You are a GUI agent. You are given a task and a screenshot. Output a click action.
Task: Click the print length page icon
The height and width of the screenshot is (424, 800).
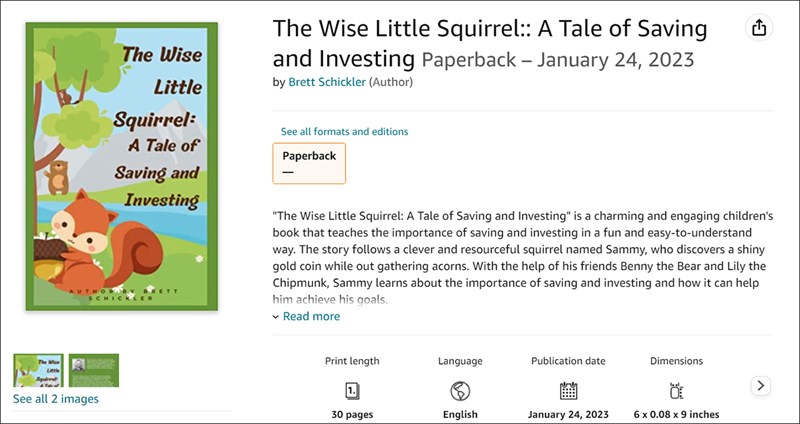click(352, 391)
